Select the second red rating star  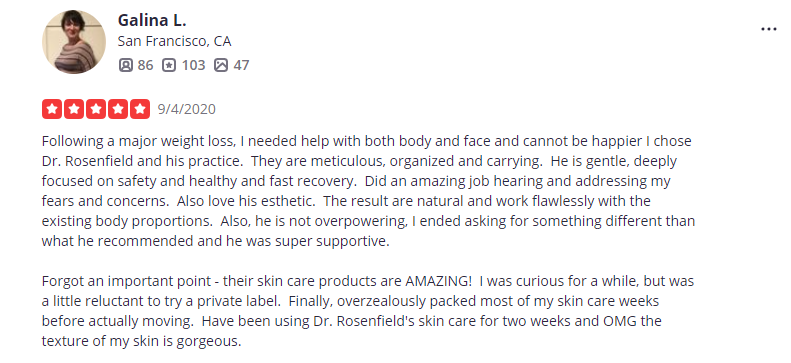(x=74, y=109)
